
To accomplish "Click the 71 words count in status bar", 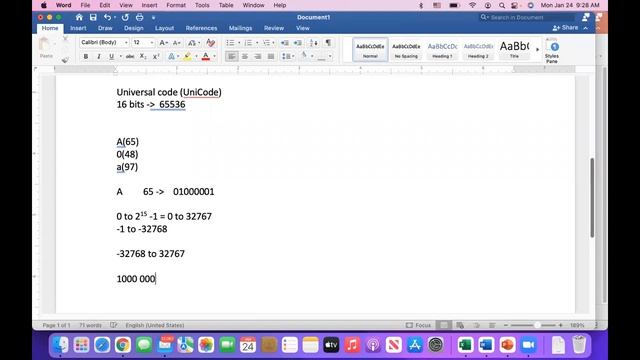I will coord(90,325).
